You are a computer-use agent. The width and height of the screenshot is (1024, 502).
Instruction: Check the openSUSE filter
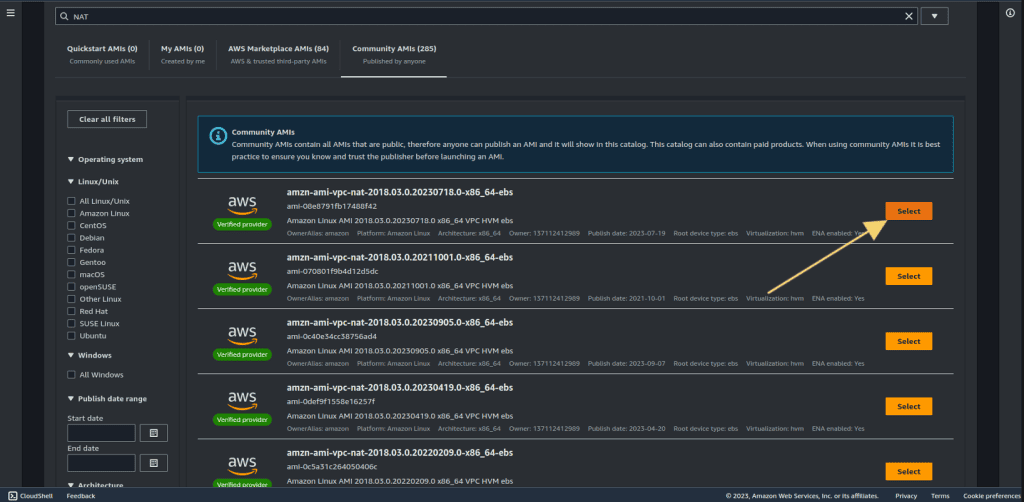pos(71,287)
